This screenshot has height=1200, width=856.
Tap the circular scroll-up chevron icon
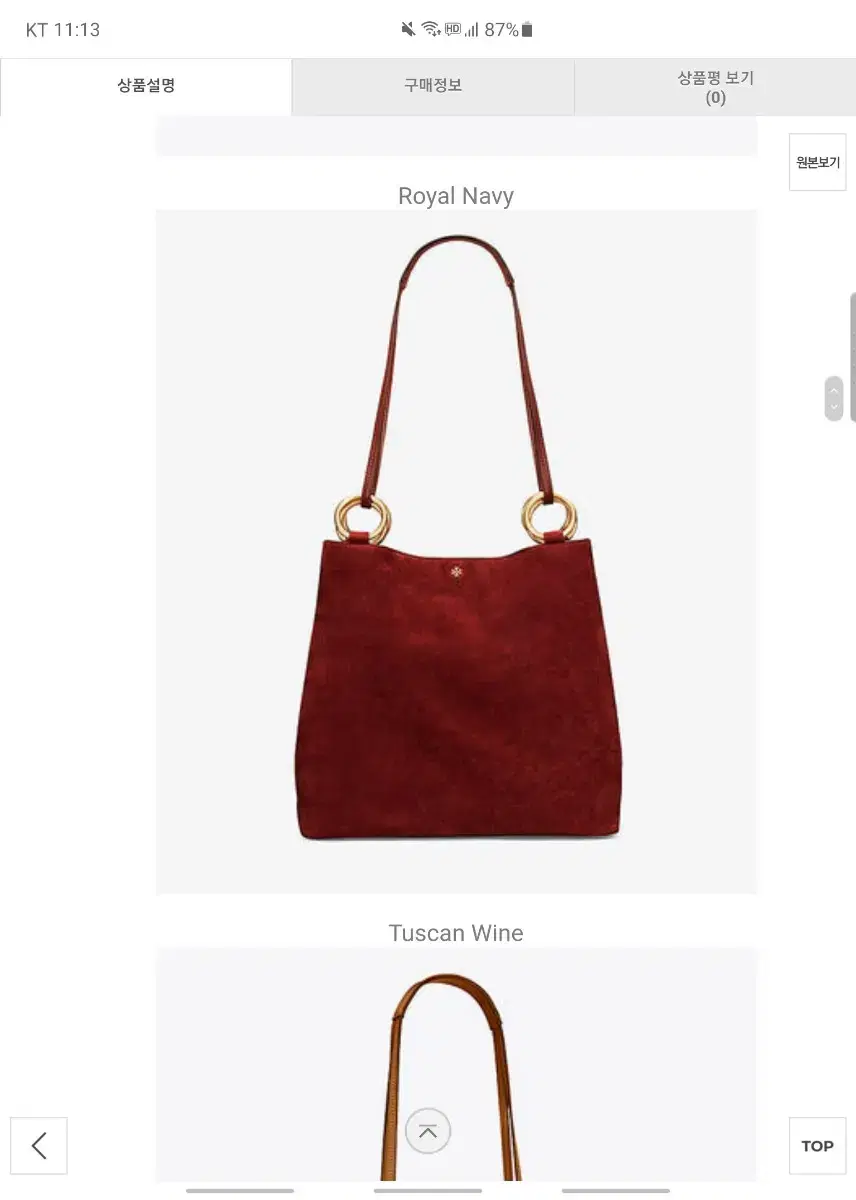pos(428,1132)
